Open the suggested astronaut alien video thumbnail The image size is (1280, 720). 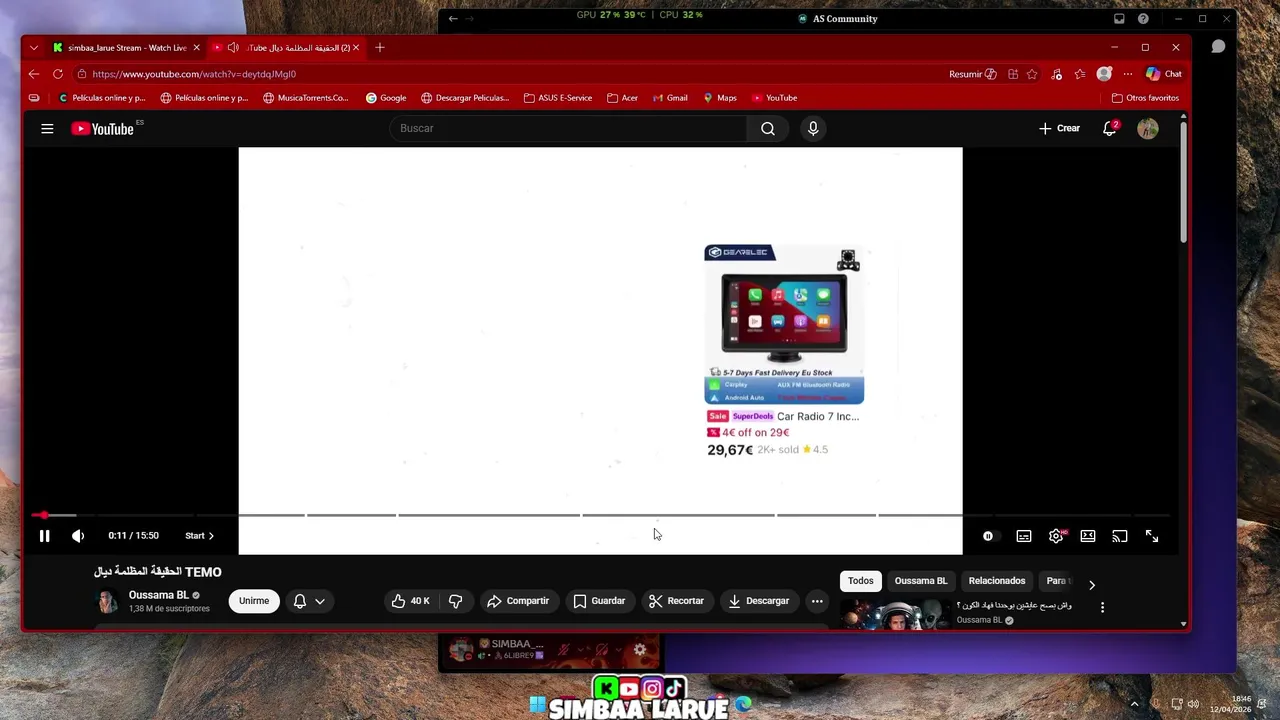[895, 614]
